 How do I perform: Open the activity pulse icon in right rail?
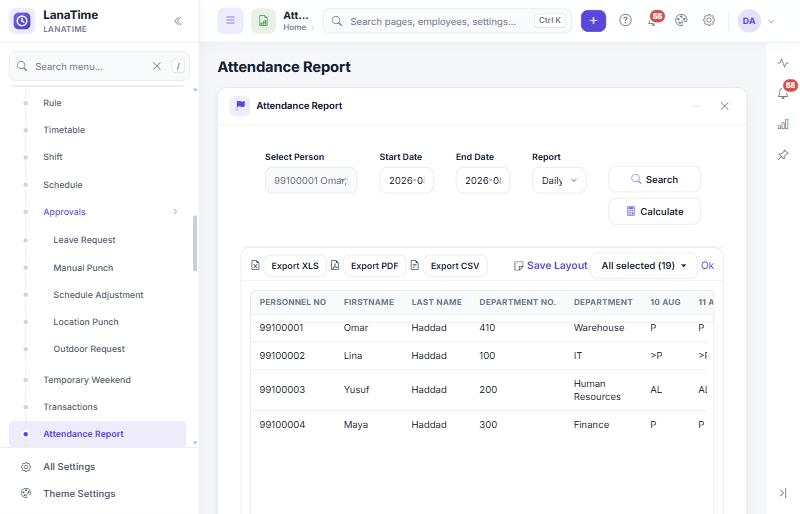pyautogui.click(x=783, y=63)
